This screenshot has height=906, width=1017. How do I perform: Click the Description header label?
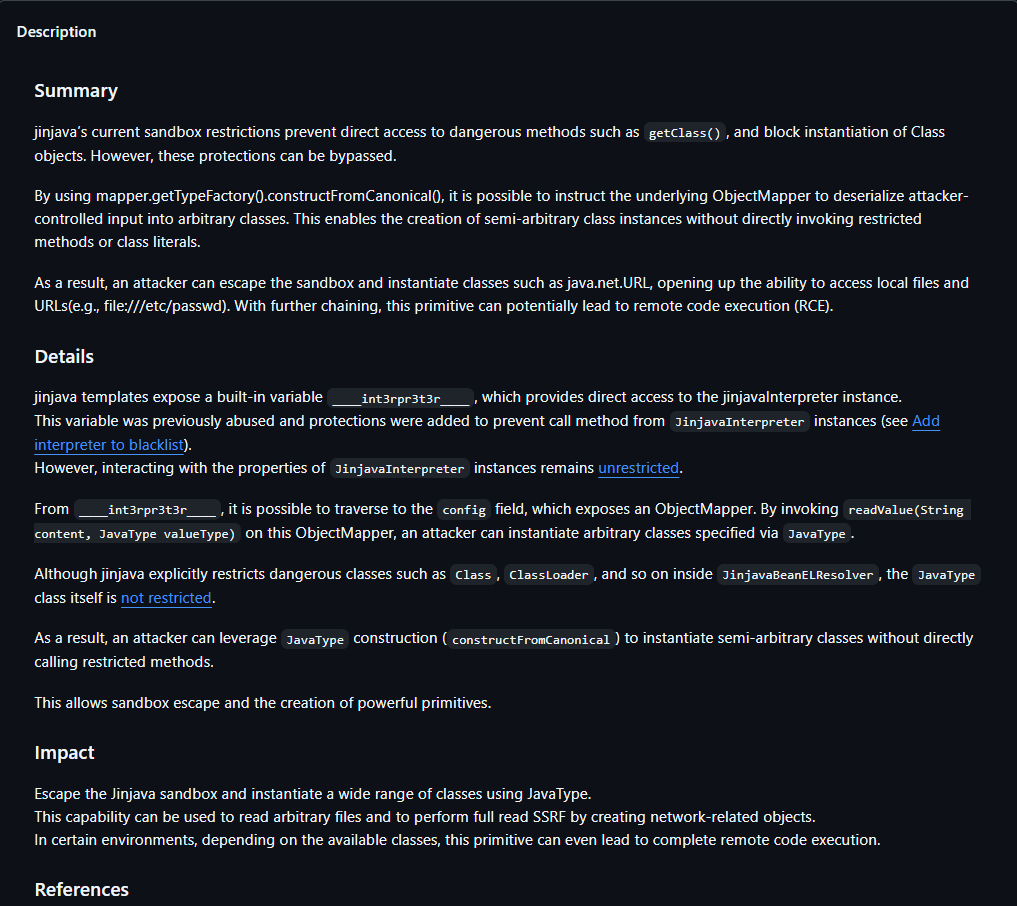[x=56, y=32]
